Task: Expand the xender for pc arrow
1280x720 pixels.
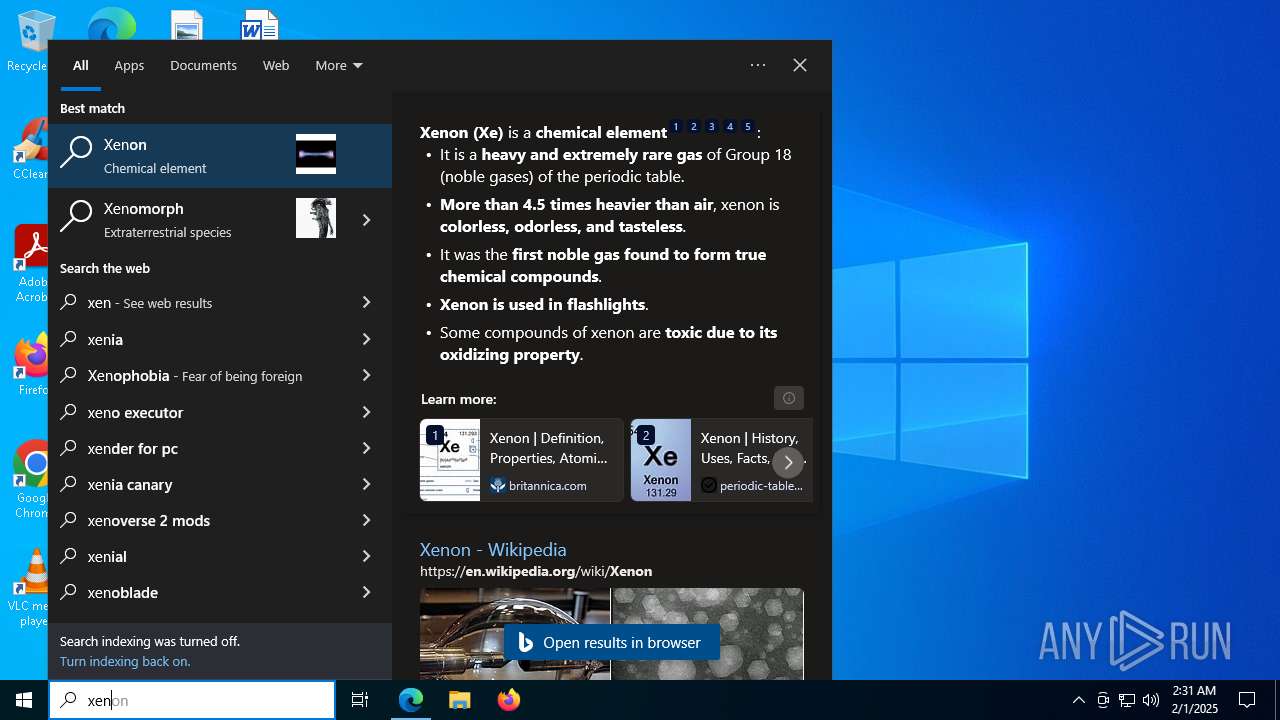Action: tap(366, 448)
